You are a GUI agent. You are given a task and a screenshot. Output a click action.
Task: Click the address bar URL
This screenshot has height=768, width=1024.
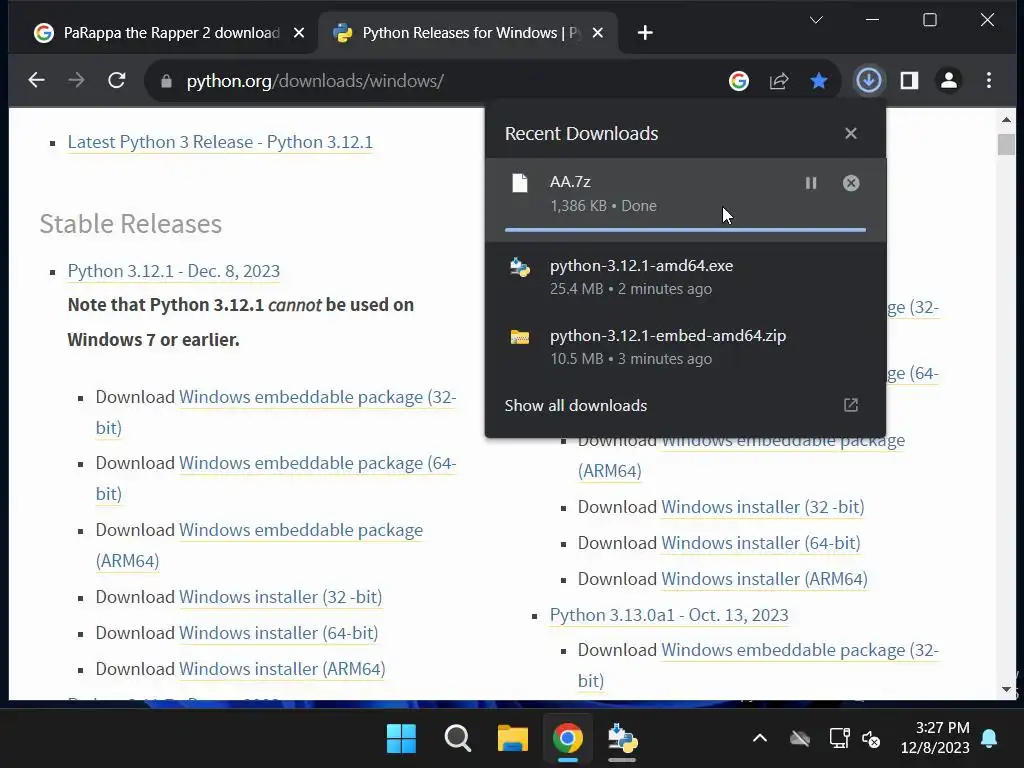(x=315, y=81)
